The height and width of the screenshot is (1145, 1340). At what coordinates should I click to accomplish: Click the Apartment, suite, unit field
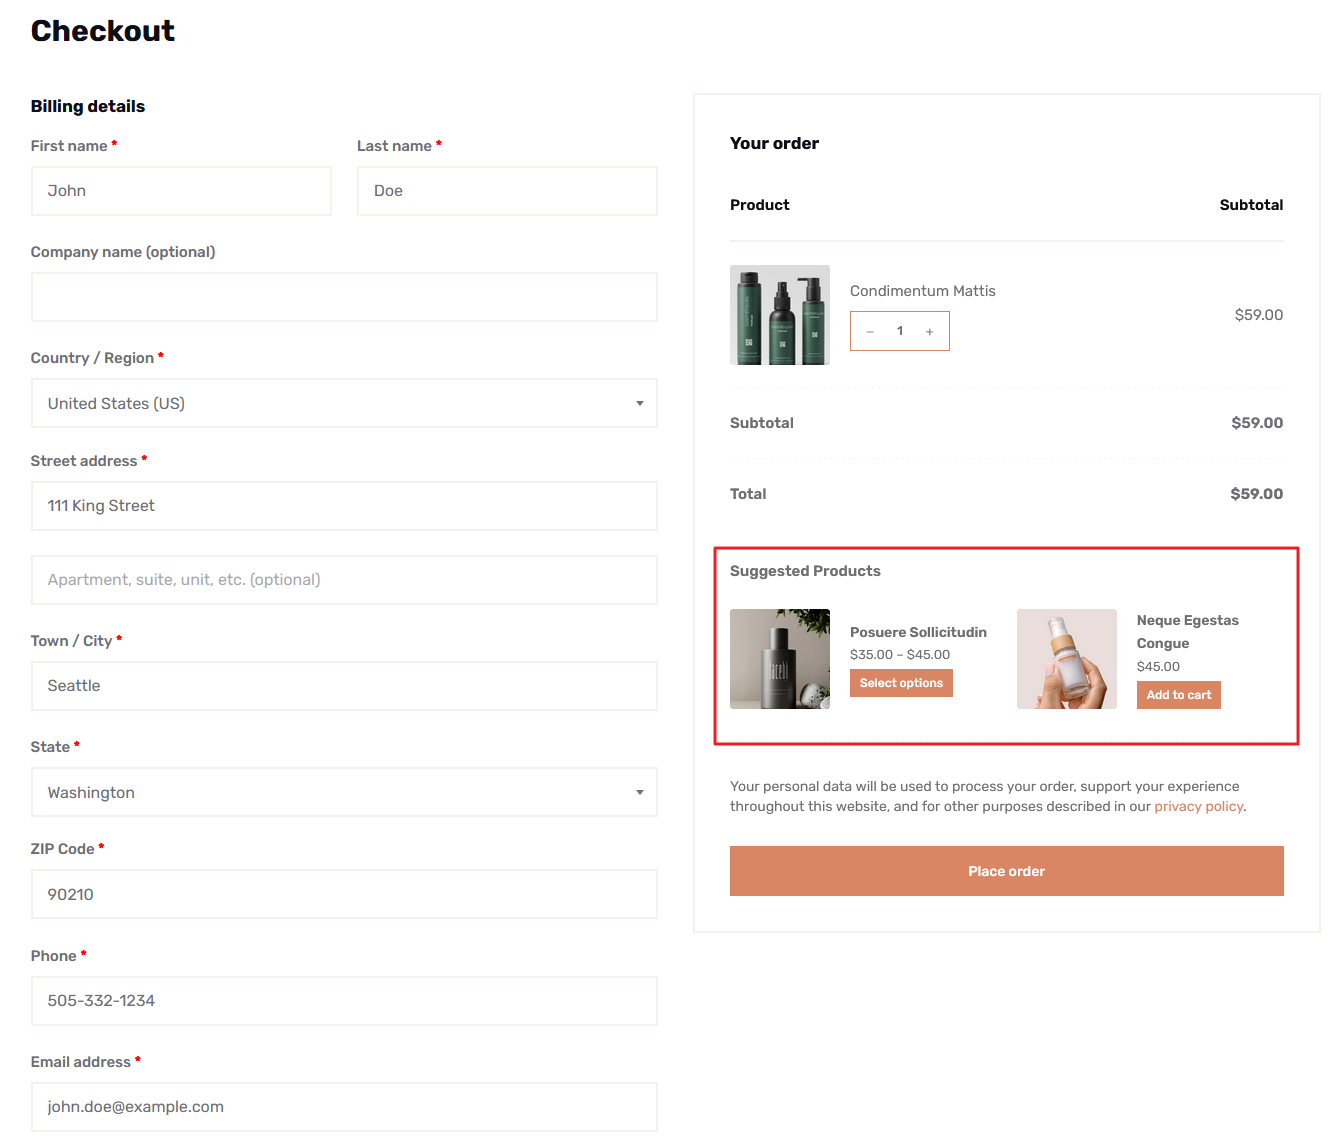click(344, 579)
